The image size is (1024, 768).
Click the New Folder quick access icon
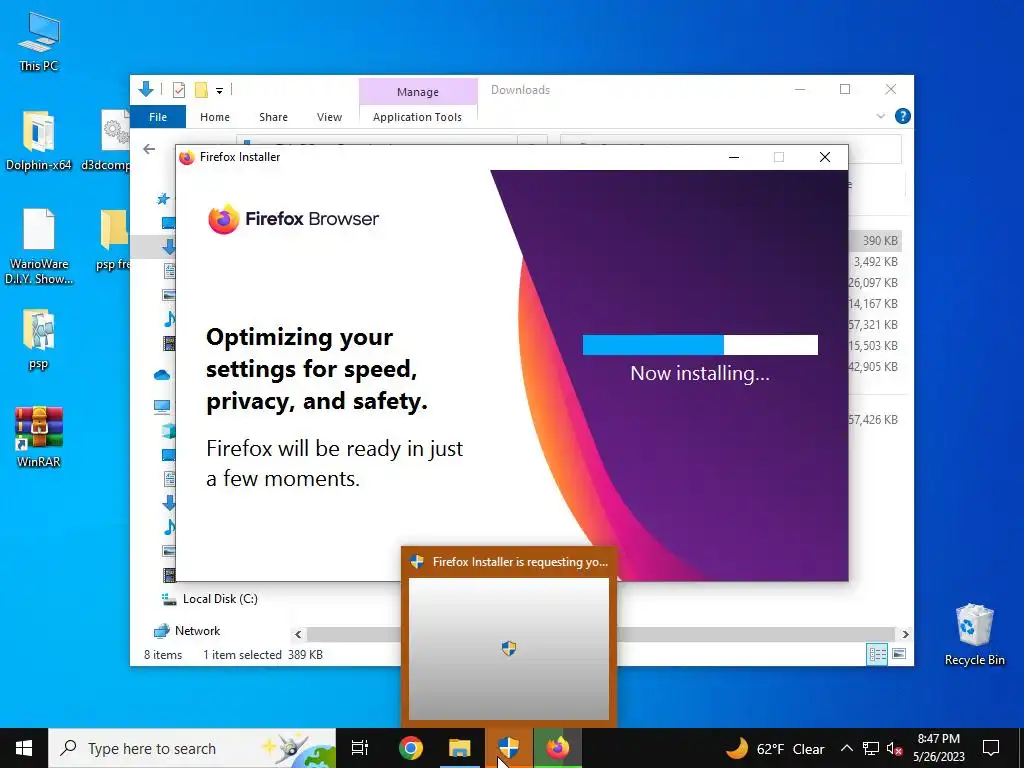tap(201, 90)
